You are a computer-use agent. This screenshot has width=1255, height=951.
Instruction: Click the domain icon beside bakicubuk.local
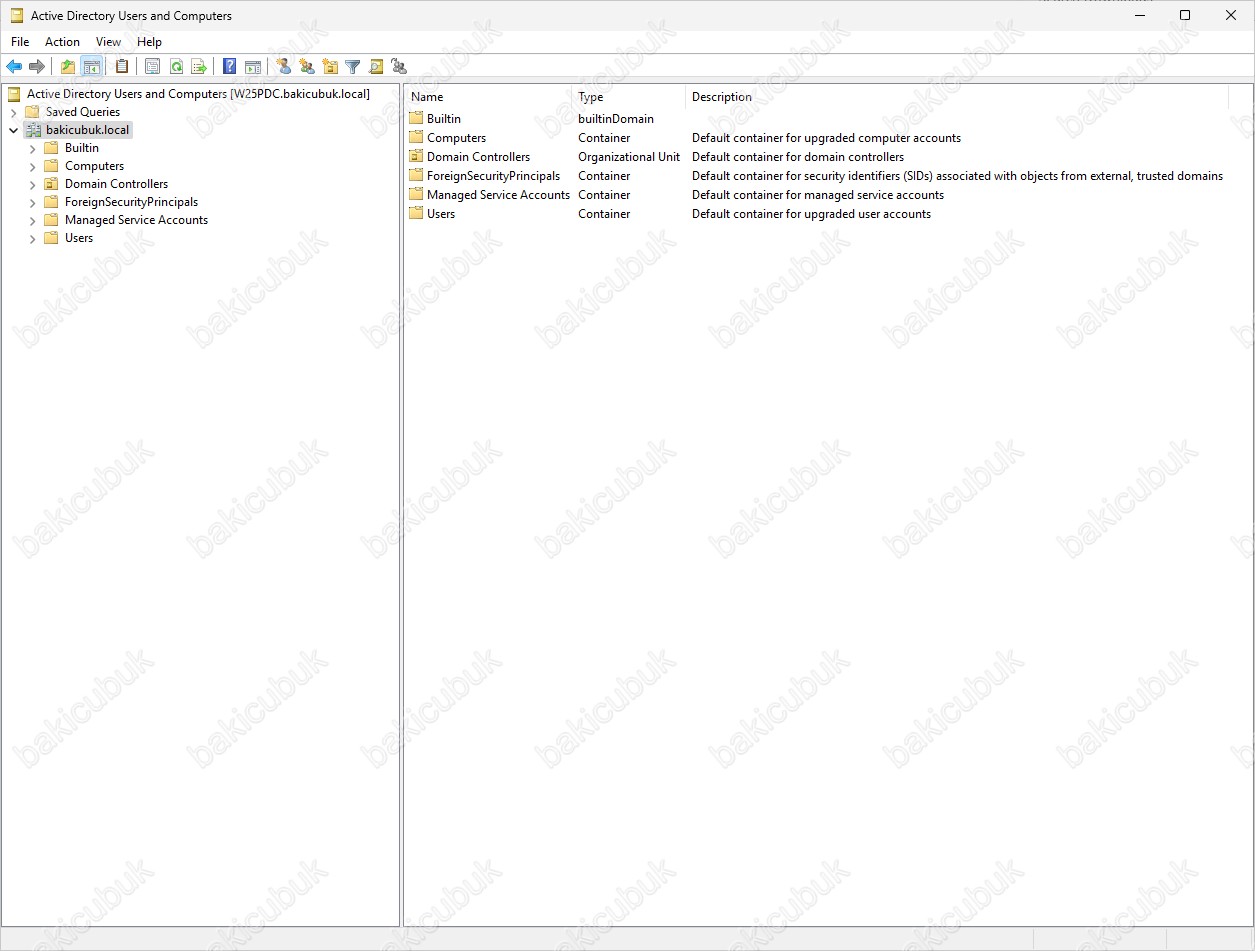33,130
